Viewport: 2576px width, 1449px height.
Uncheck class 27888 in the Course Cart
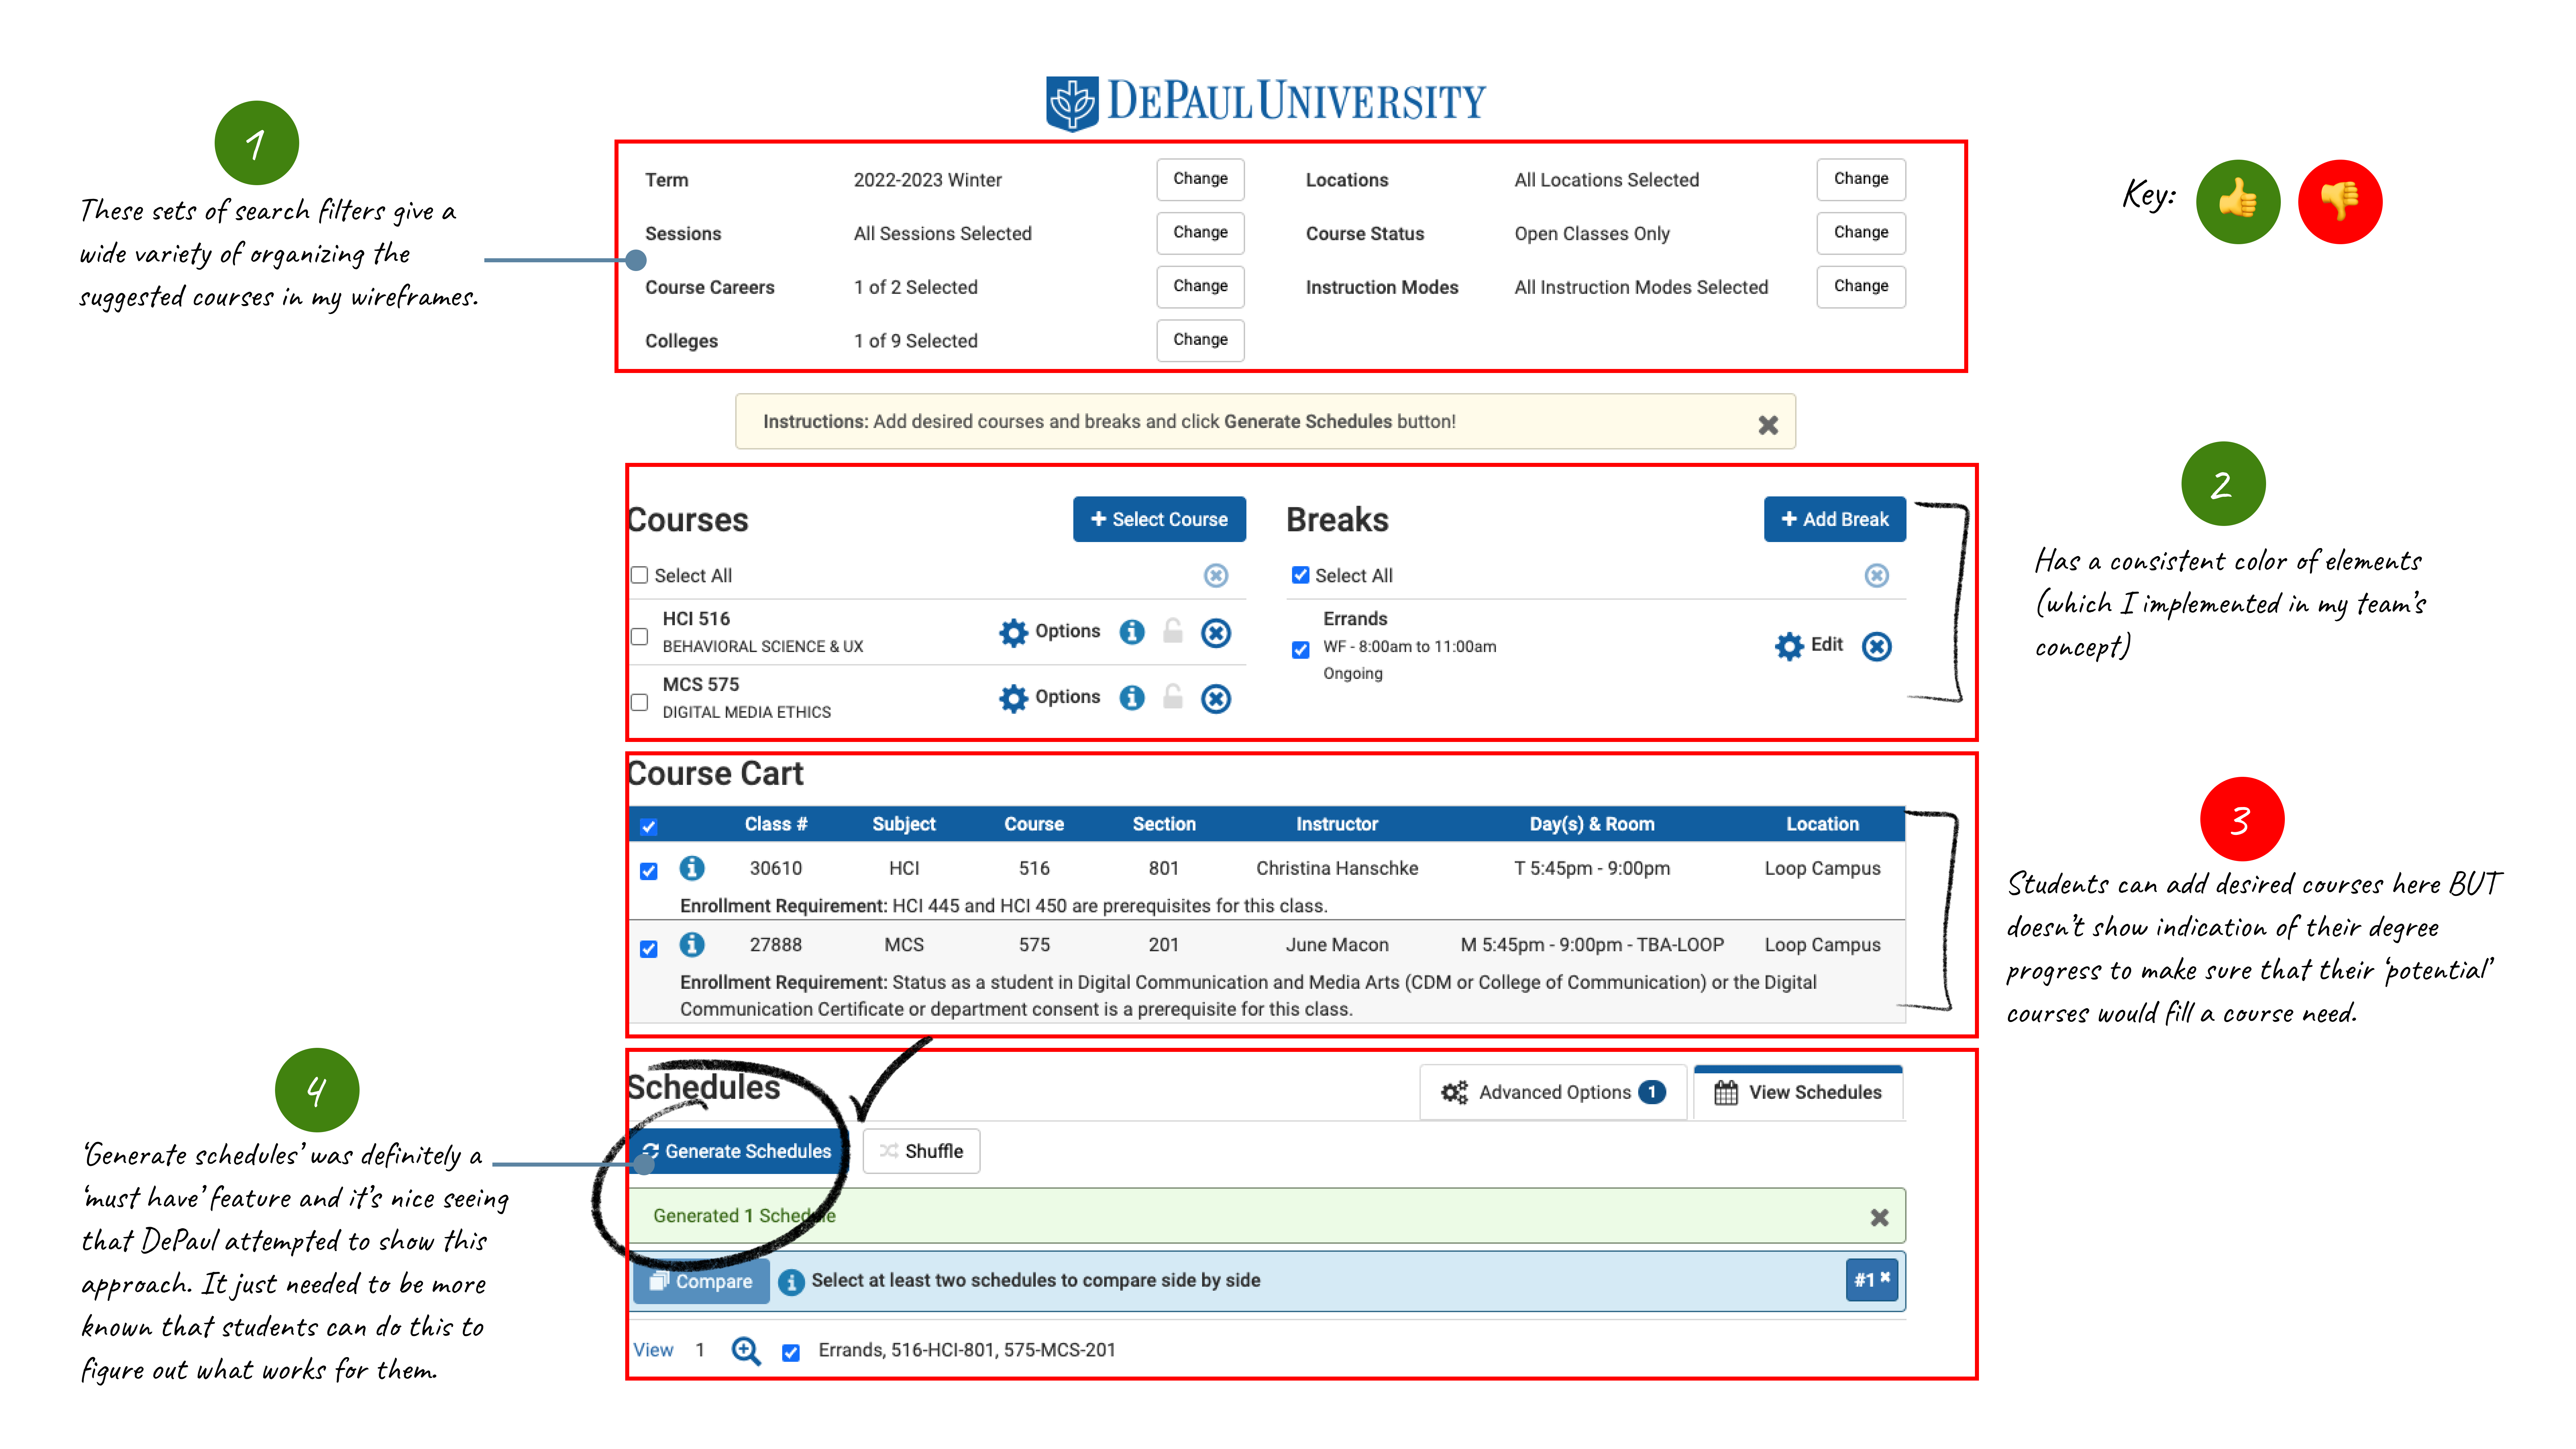[x=649, y=949]
